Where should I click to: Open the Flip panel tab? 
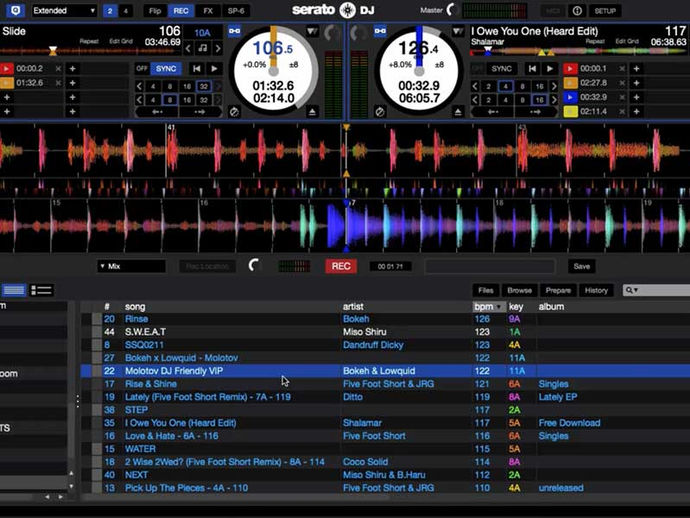pyautogui.click(x=155, y=11)
